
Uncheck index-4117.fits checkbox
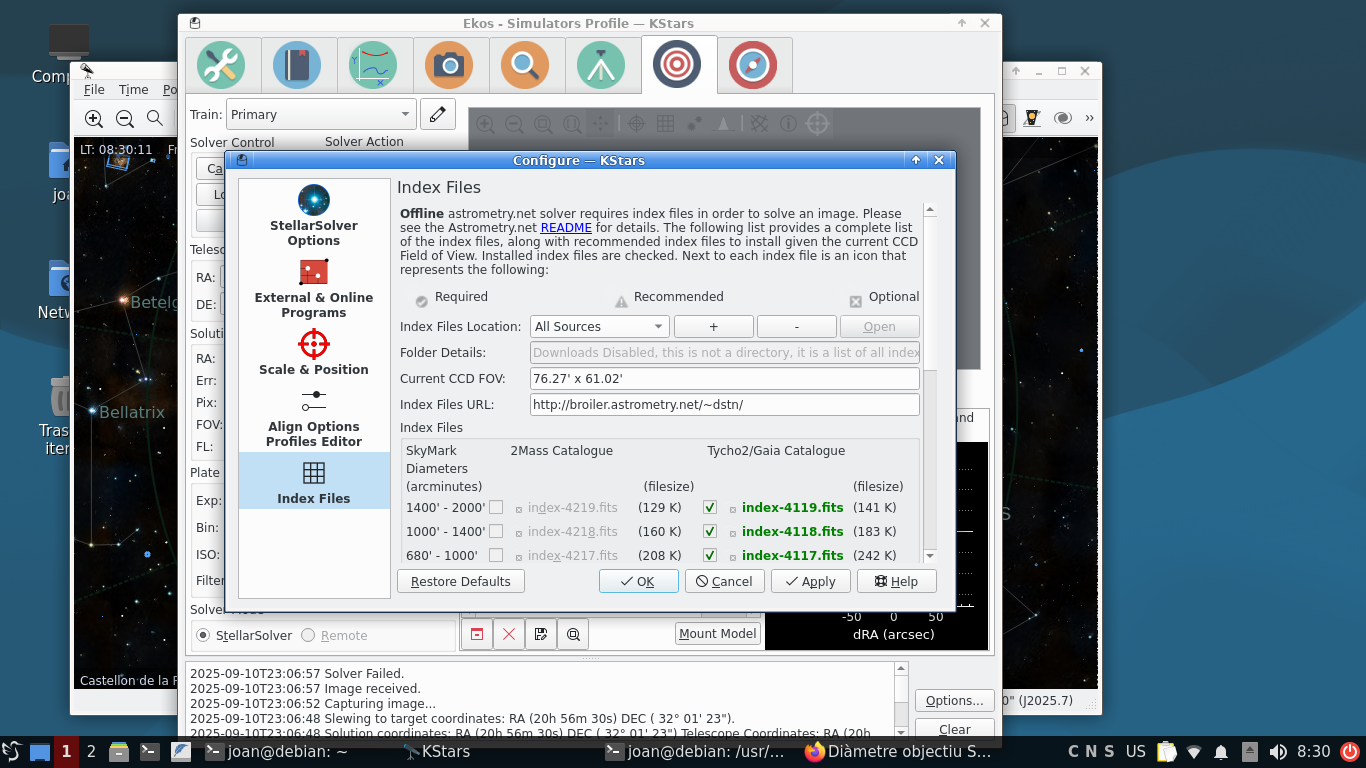coord(710,555)
